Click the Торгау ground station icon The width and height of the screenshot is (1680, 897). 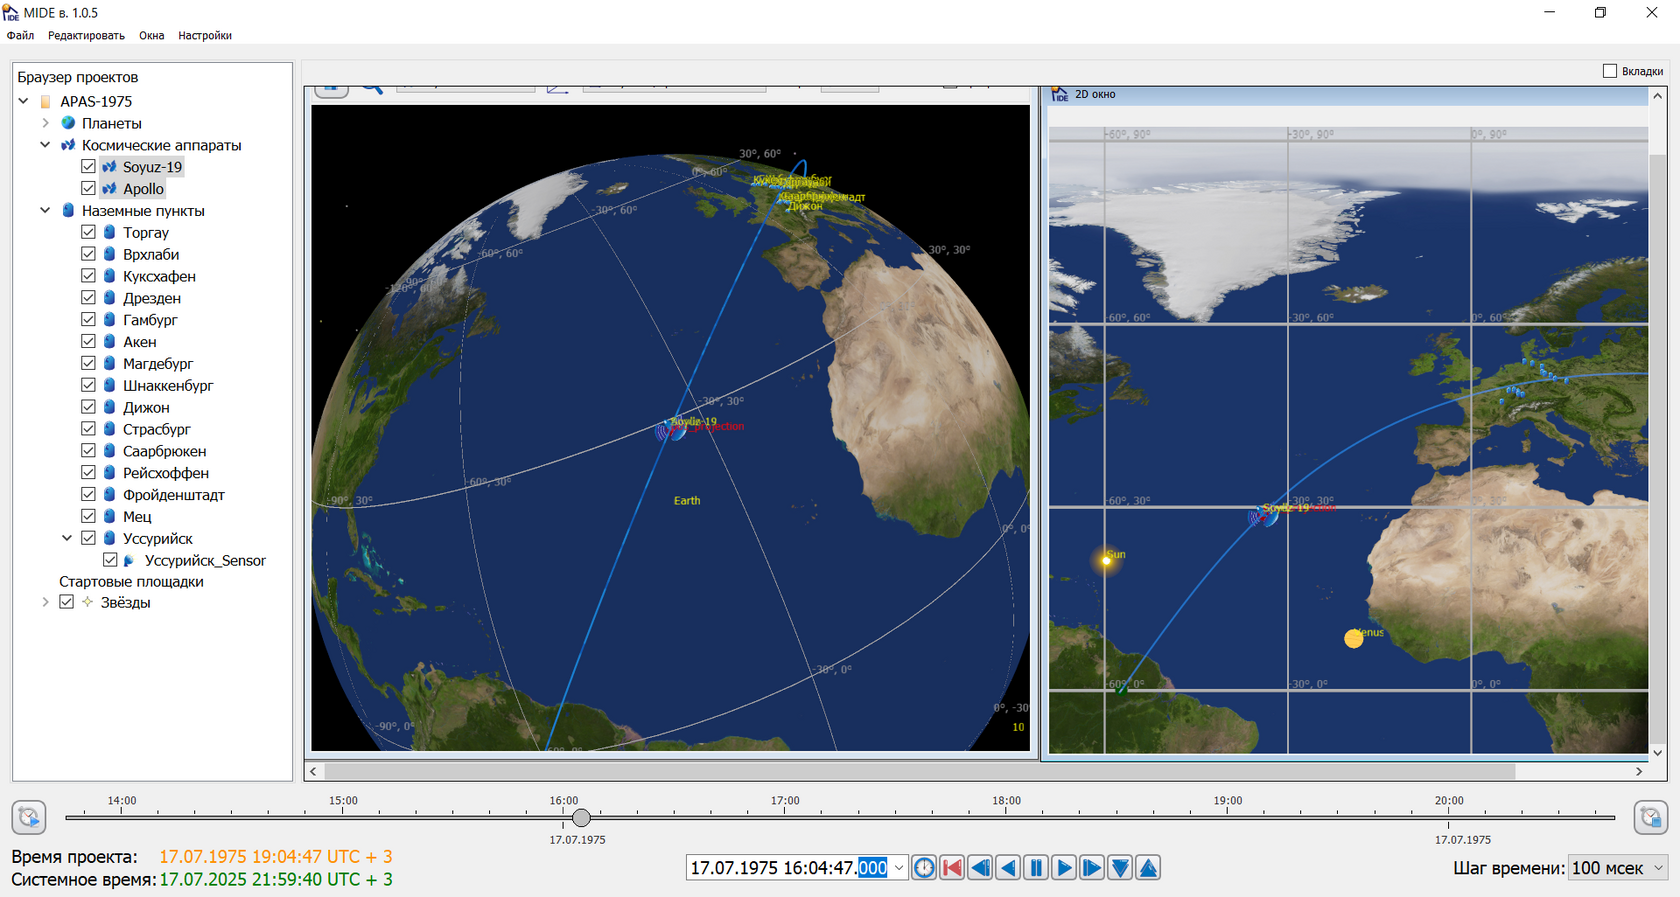[x=109, y=232]
